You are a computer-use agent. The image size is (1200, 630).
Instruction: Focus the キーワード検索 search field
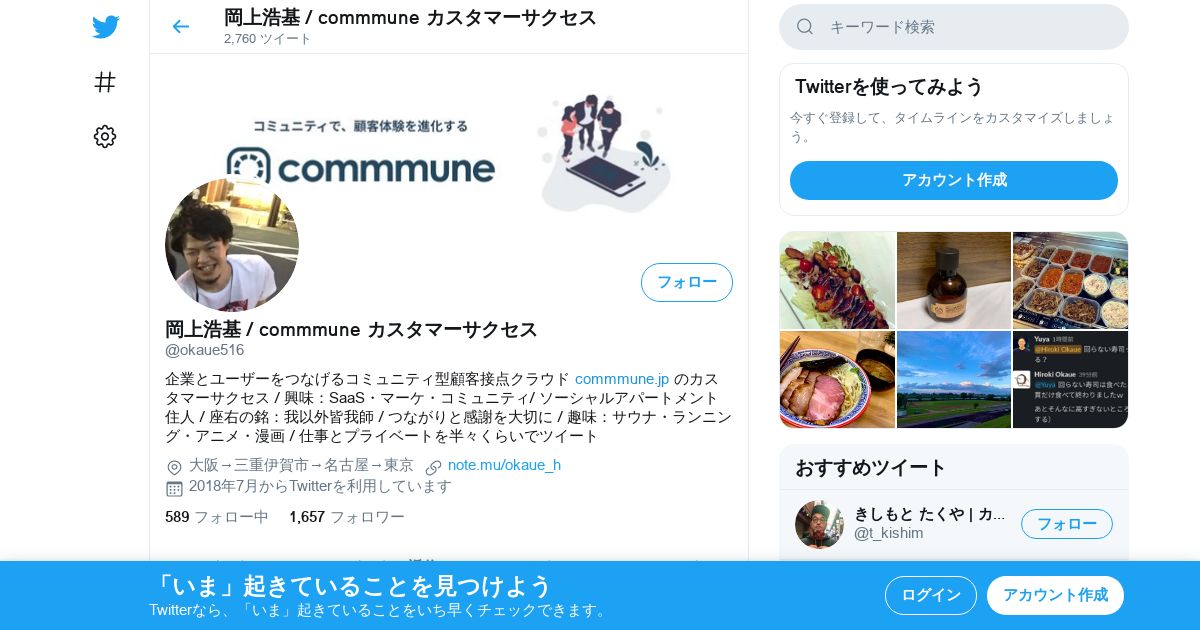(954, 27)
